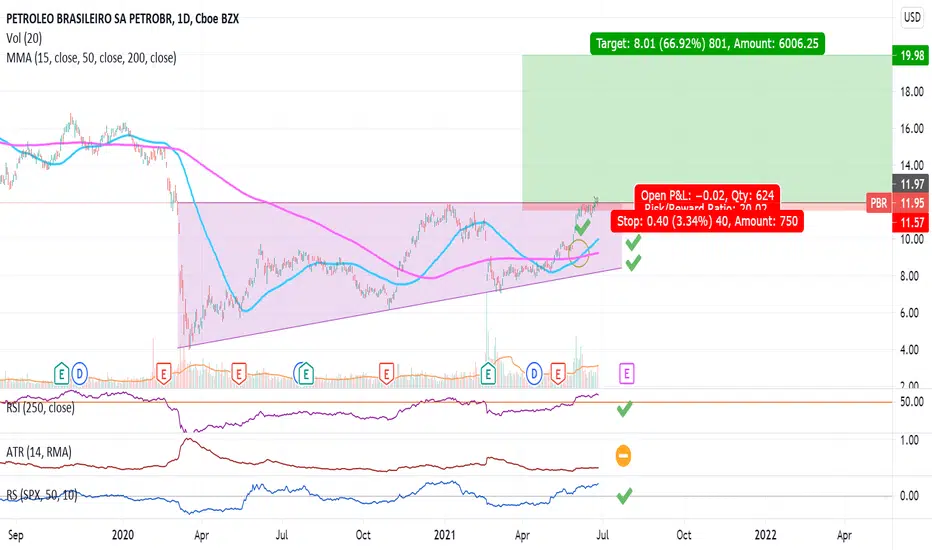Image resolution: width=932 pixels, height=550 pixels.
Task: Click the blue dividend marker before 2020
Action: click(79, 373)
